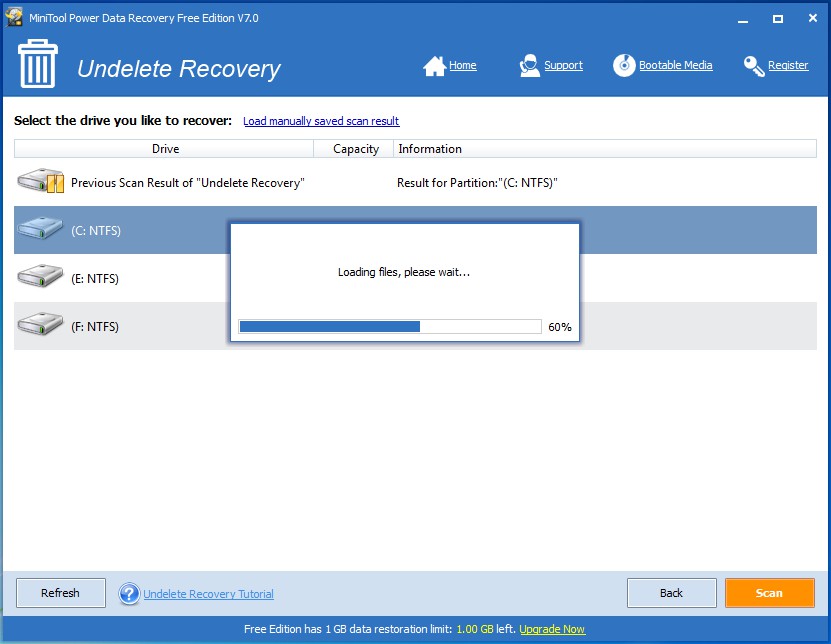Screen dimensions: 831x644
Task: Click the 60% progress value
Action: 560,327
